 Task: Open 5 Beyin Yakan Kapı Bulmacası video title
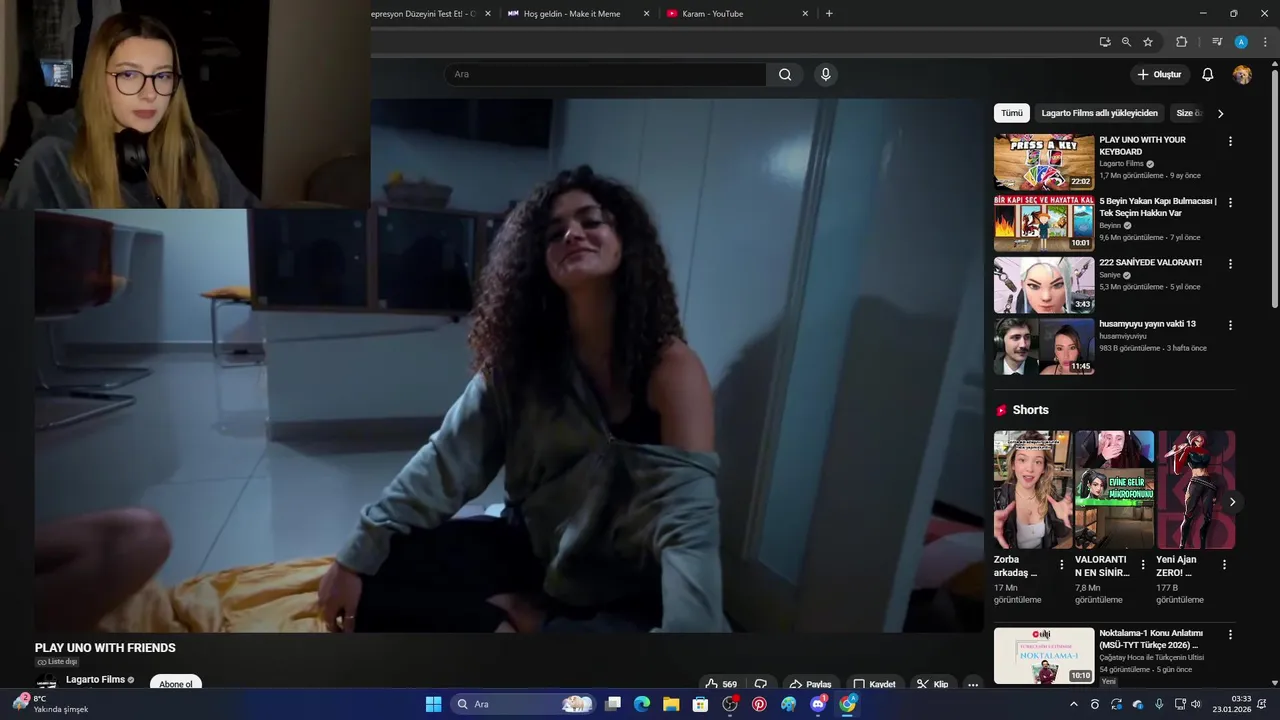pyautogui.click(x=1157, y=207)
